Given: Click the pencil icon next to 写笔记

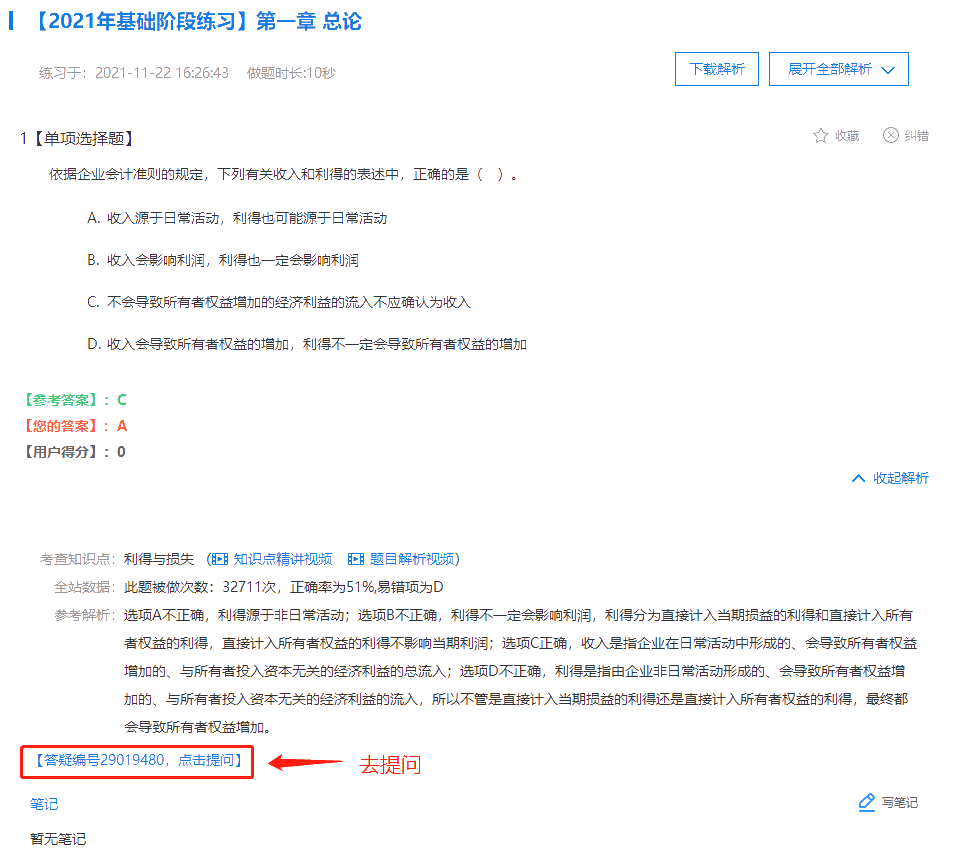Looking at the screenshot, I should tap(866, 802).
